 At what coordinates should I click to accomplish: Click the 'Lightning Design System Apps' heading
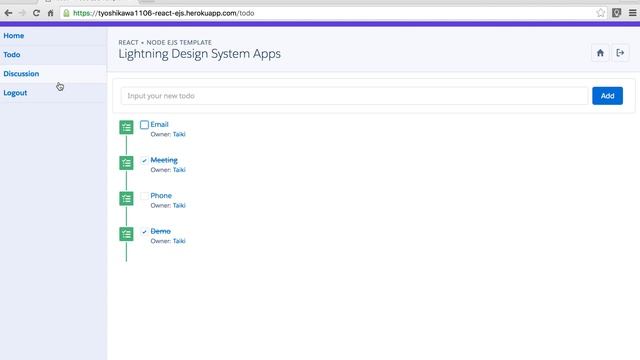200,54
